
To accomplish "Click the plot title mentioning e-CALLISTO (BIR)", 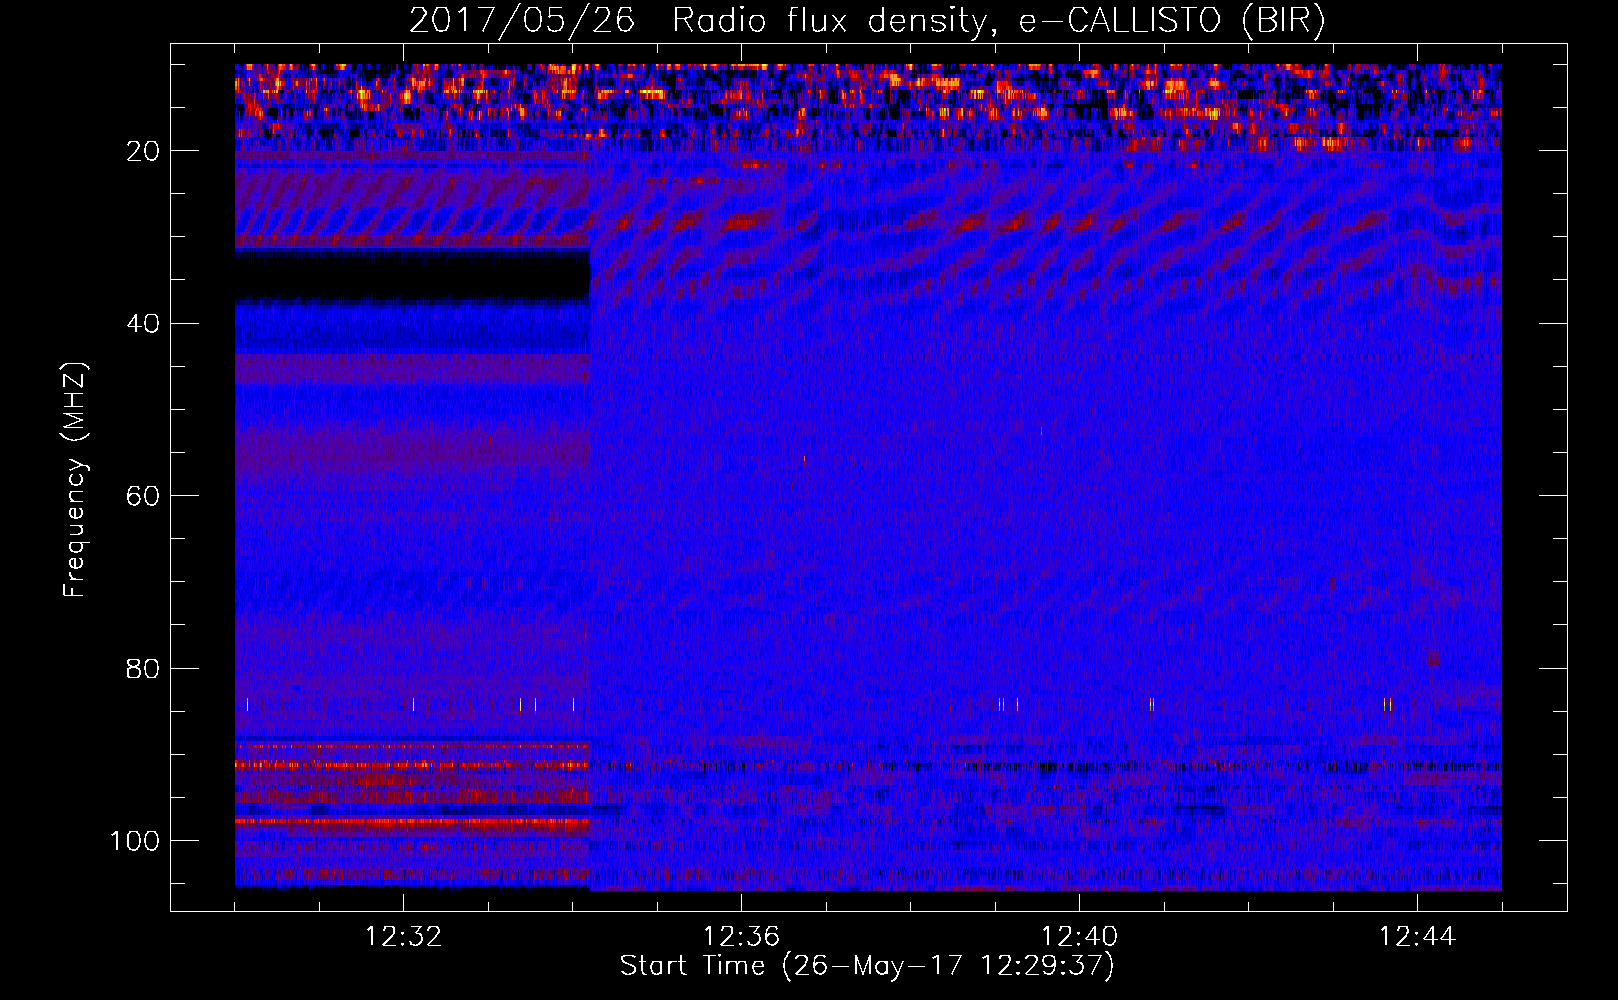I will 867,20.
